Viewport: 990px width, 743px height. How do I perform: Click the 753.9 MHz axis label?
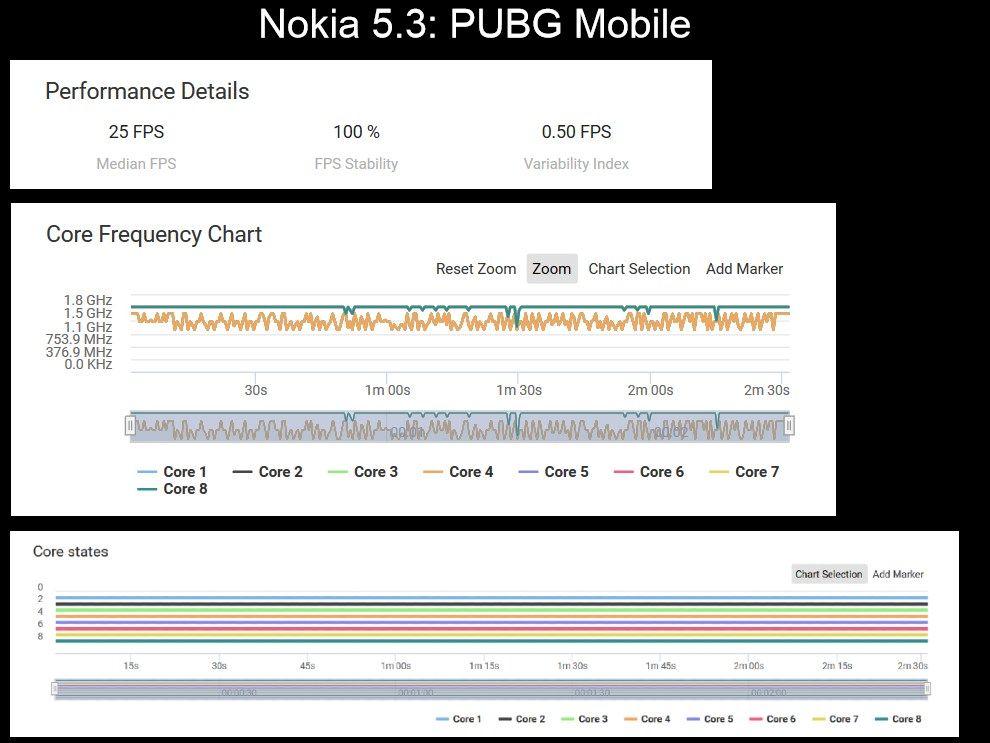(x=79, y=340)
